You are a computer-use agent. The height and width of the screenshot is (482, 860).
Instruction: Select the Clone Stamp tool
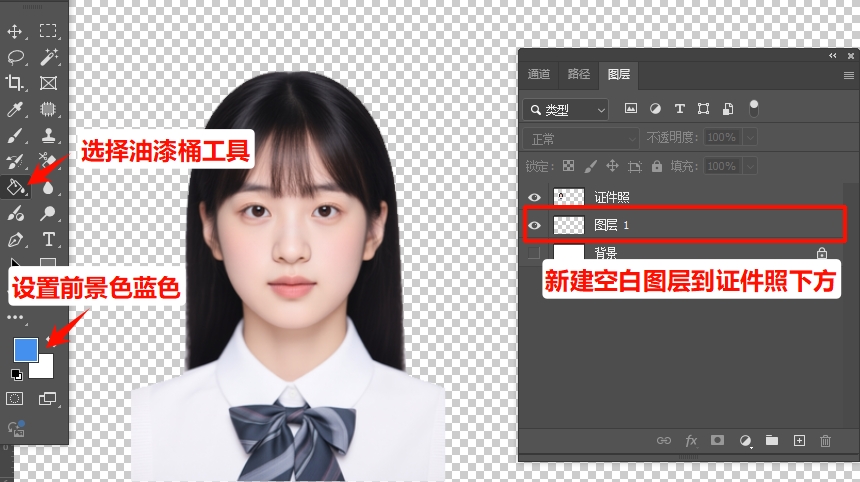tap(48, 135)
